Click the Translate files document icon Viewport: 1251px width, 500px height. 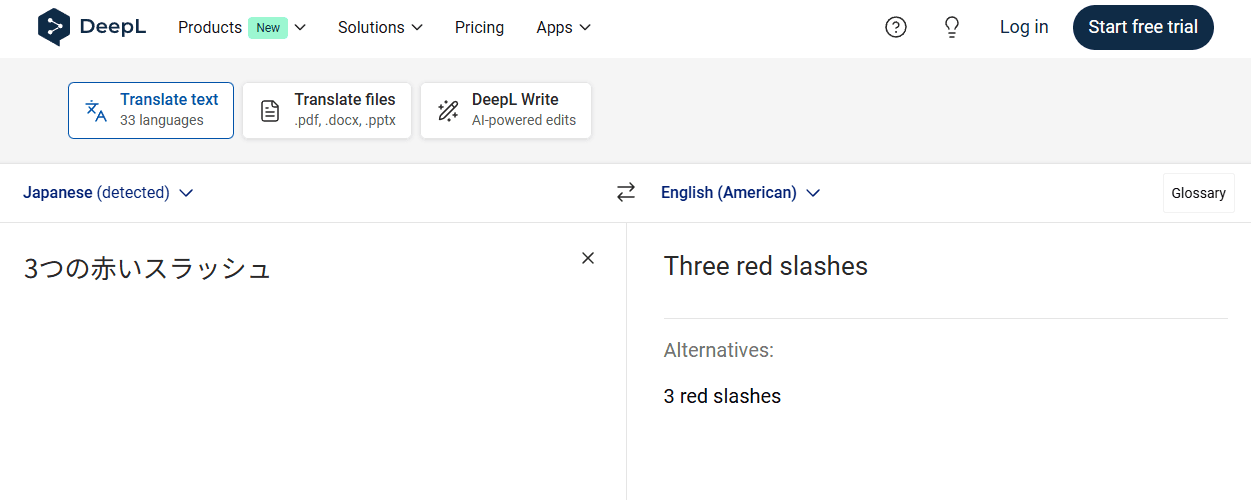tap(270, 111)
